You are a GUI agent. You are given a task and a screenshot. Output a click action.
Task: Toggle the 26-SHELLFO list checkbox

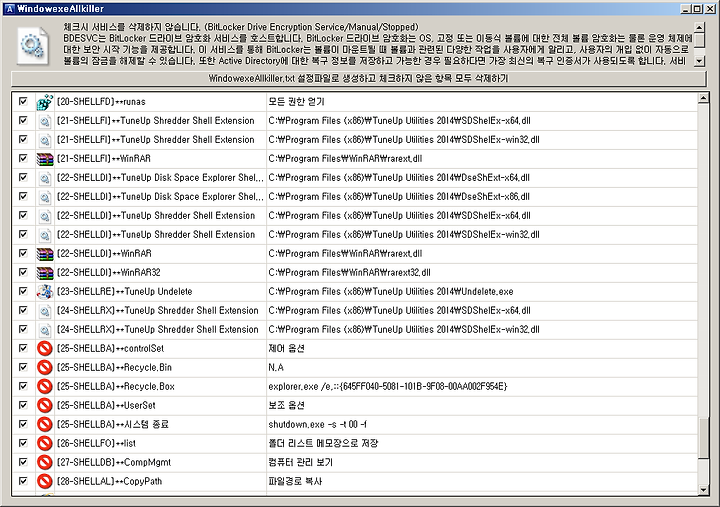tap(23, 443)
